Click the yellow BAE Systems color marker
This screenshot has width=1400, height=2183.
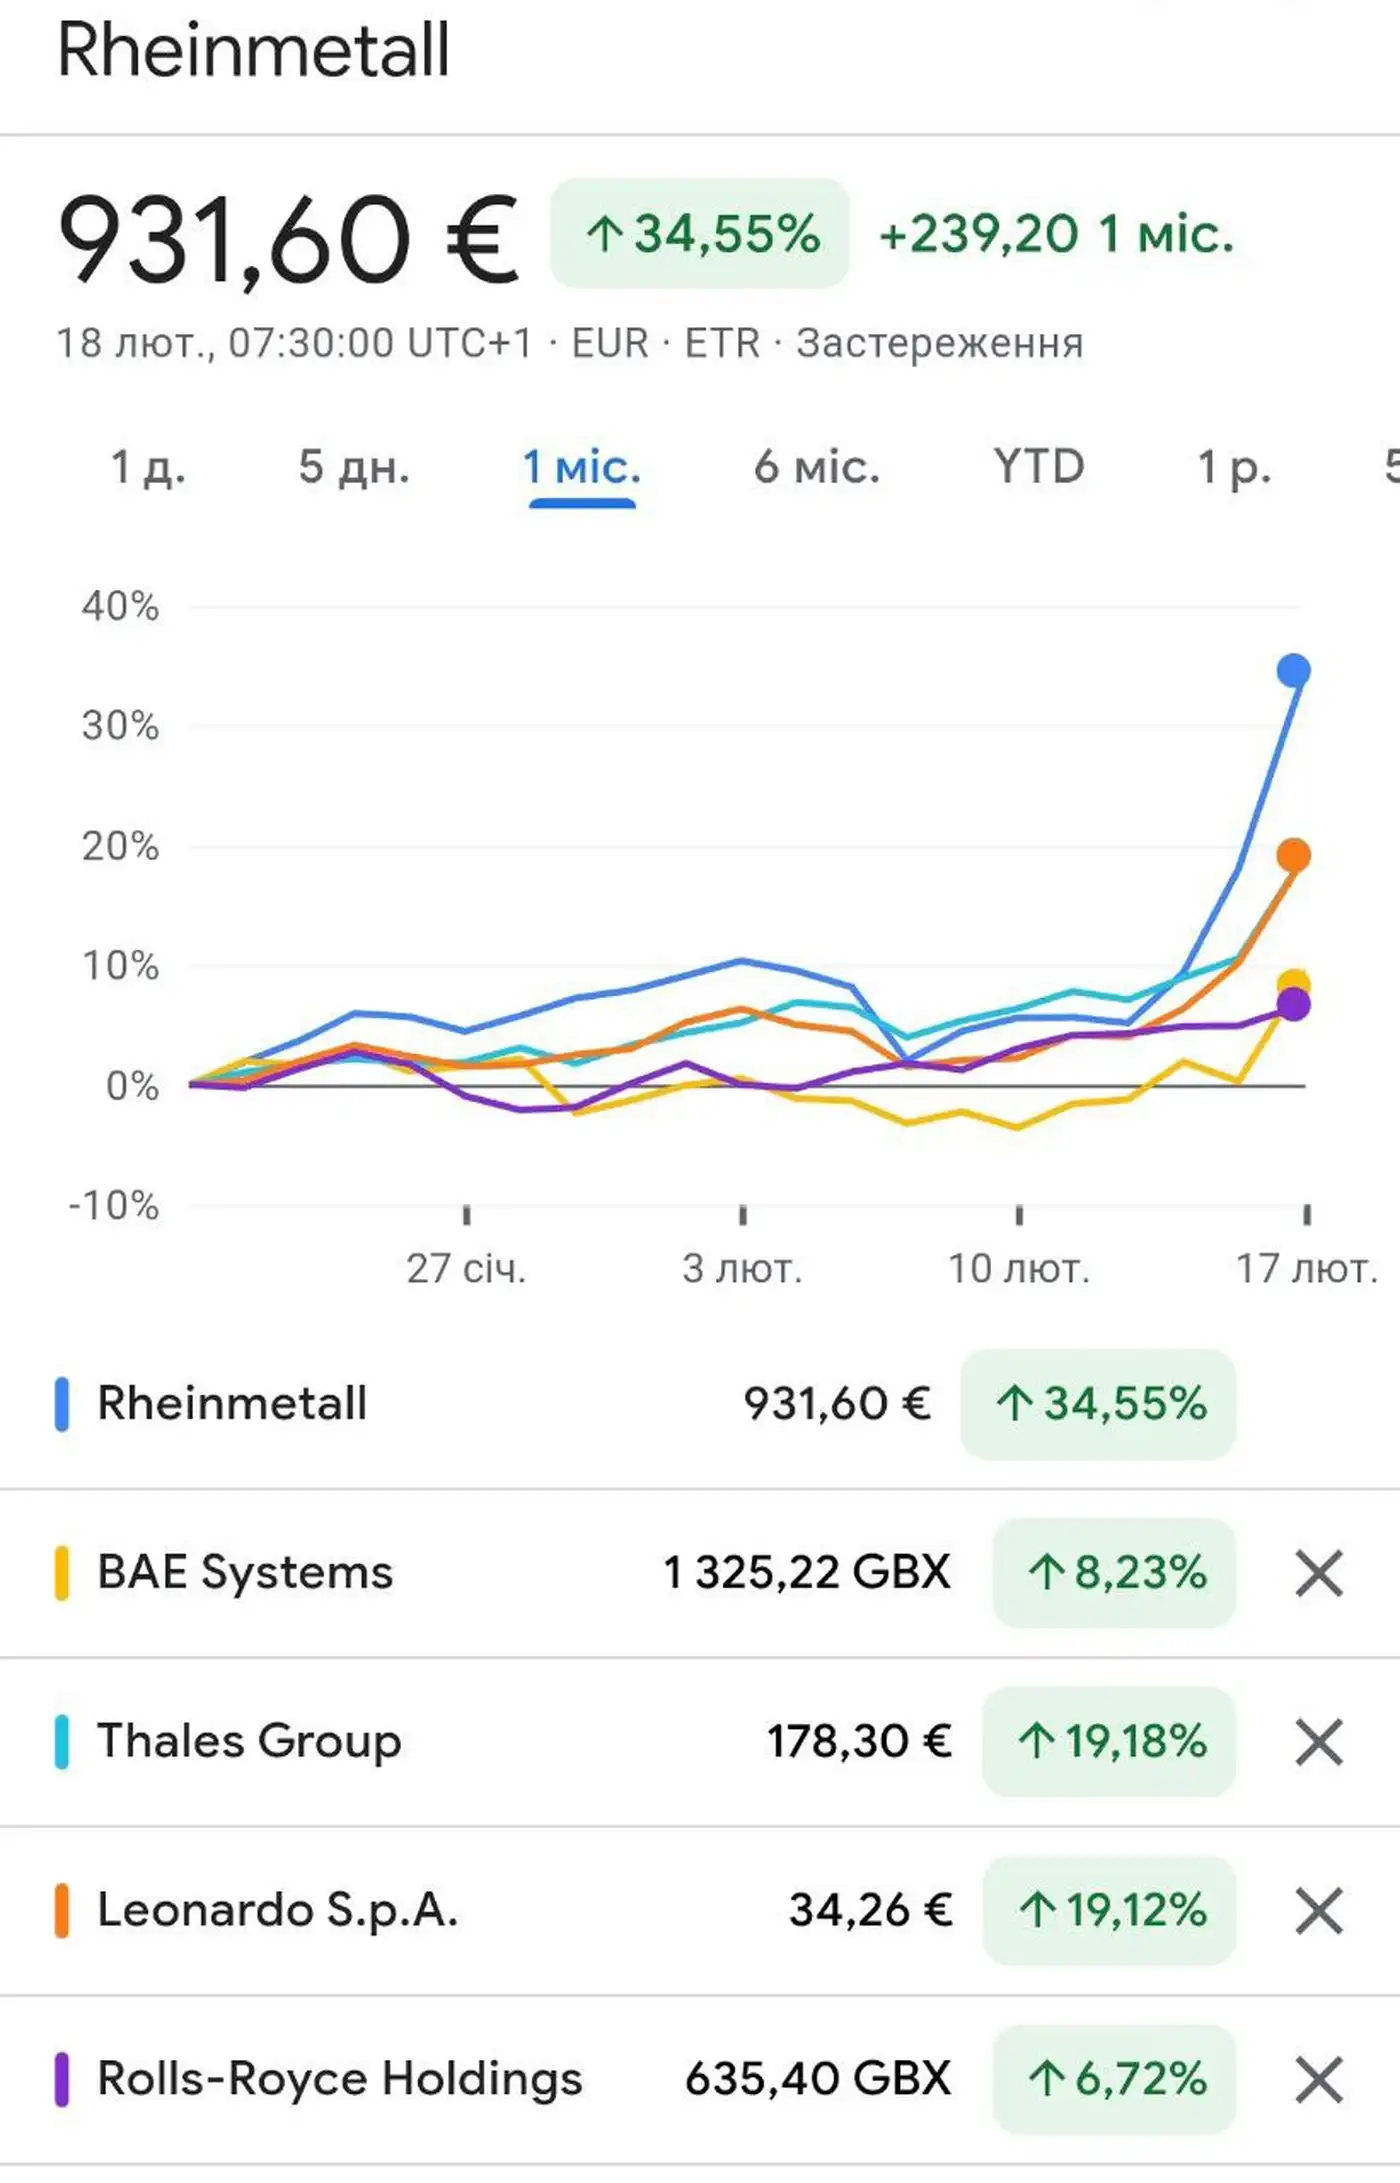(62, 1573)
